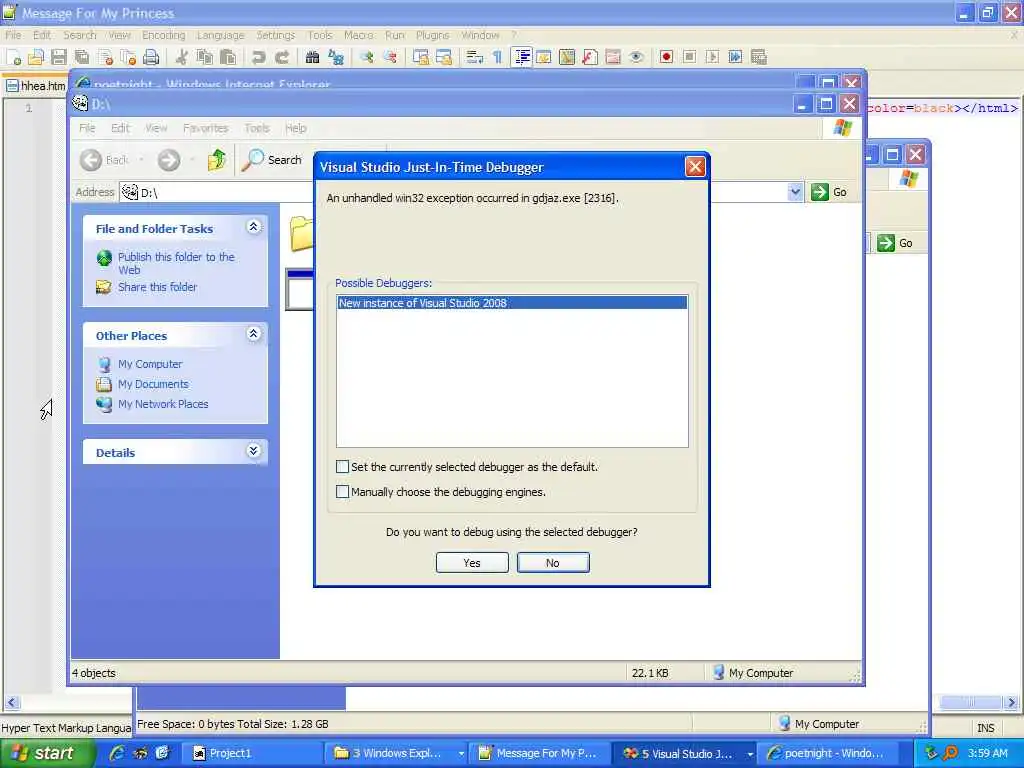This screenshot has height=768, width=1024.
Task: Collapse File and Folder Tasks panel
Action: point(253,227)
